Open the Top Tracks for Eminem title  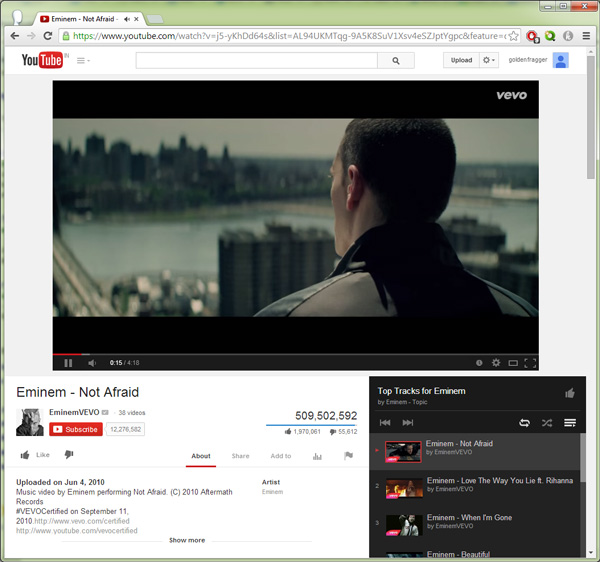421,391
